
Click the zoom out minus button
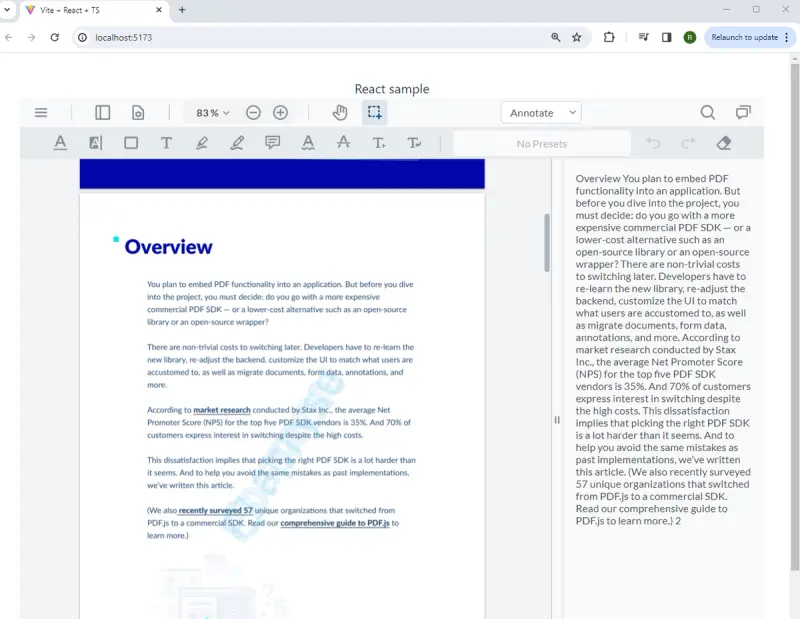[x=253, y=113]
